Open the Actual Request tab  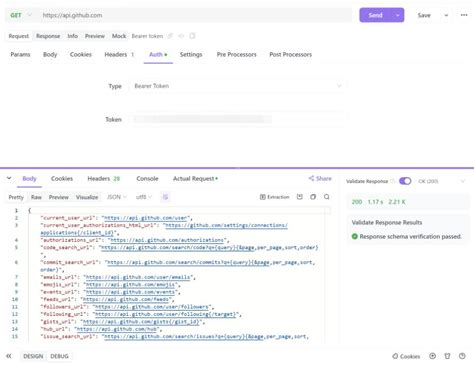click(195, 179)
